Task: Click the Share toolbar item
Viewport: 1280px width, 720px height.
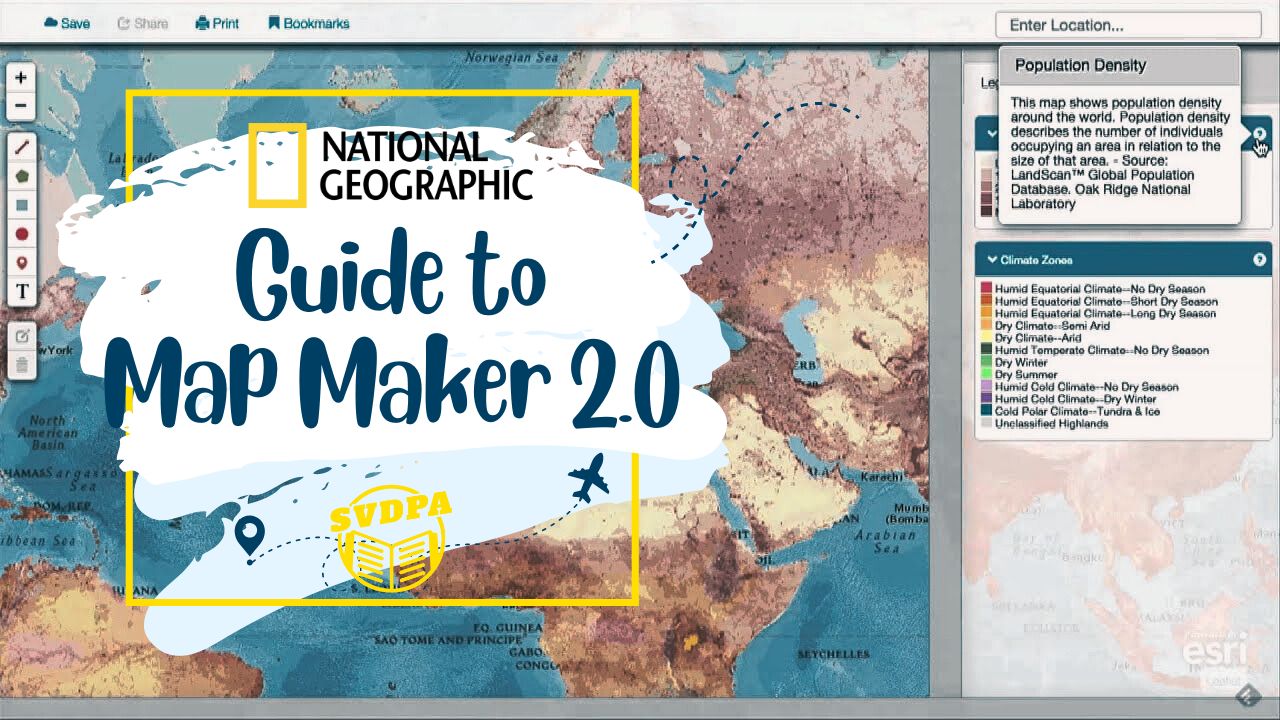Action: (143, 23)
